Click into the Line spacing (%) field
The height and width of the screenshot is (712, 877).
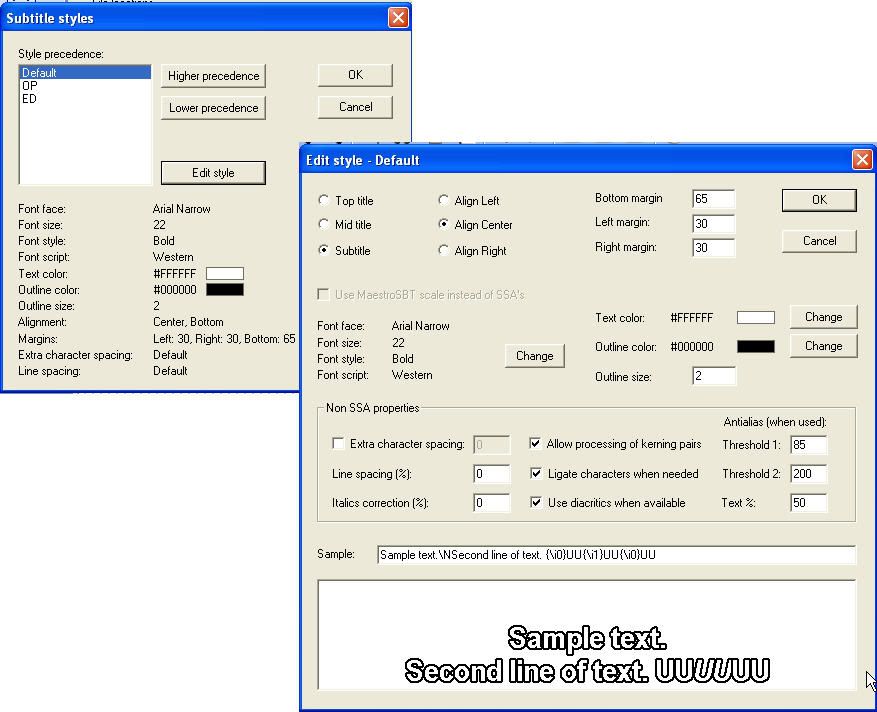(491, 474)
